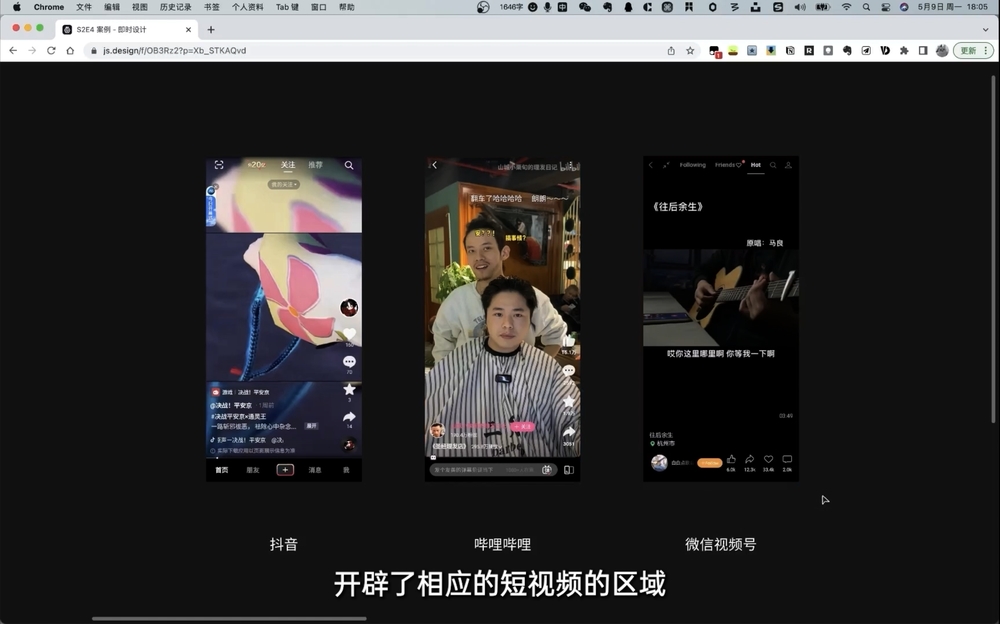Click the vertical page scrollbar thumb
Screen dimensions: 1000x624
[x=993, y=249]
